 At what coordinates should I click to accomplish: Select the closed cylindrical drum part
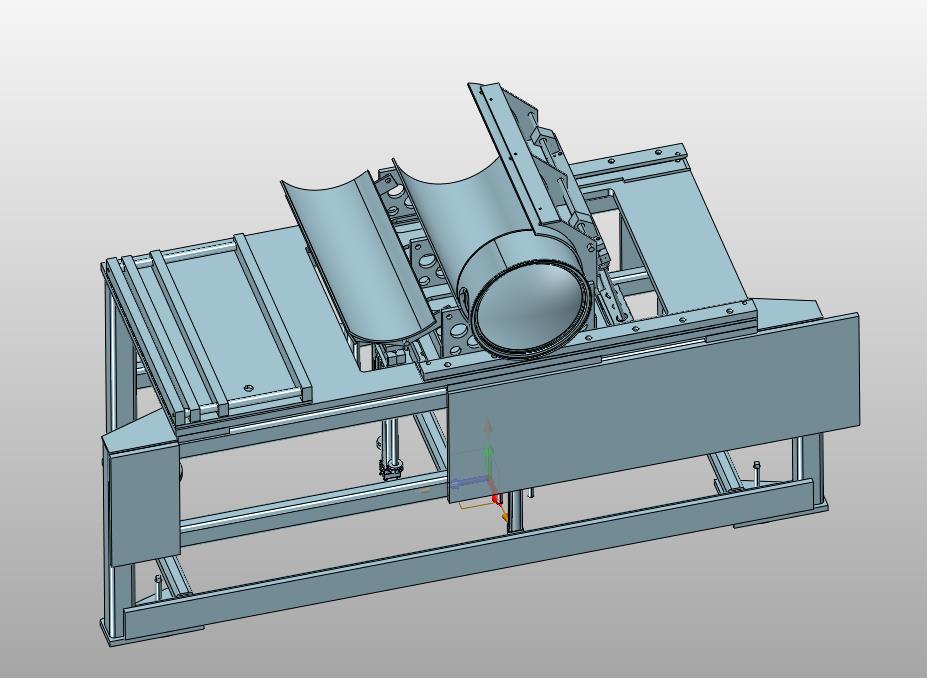[x=526, y=296]
